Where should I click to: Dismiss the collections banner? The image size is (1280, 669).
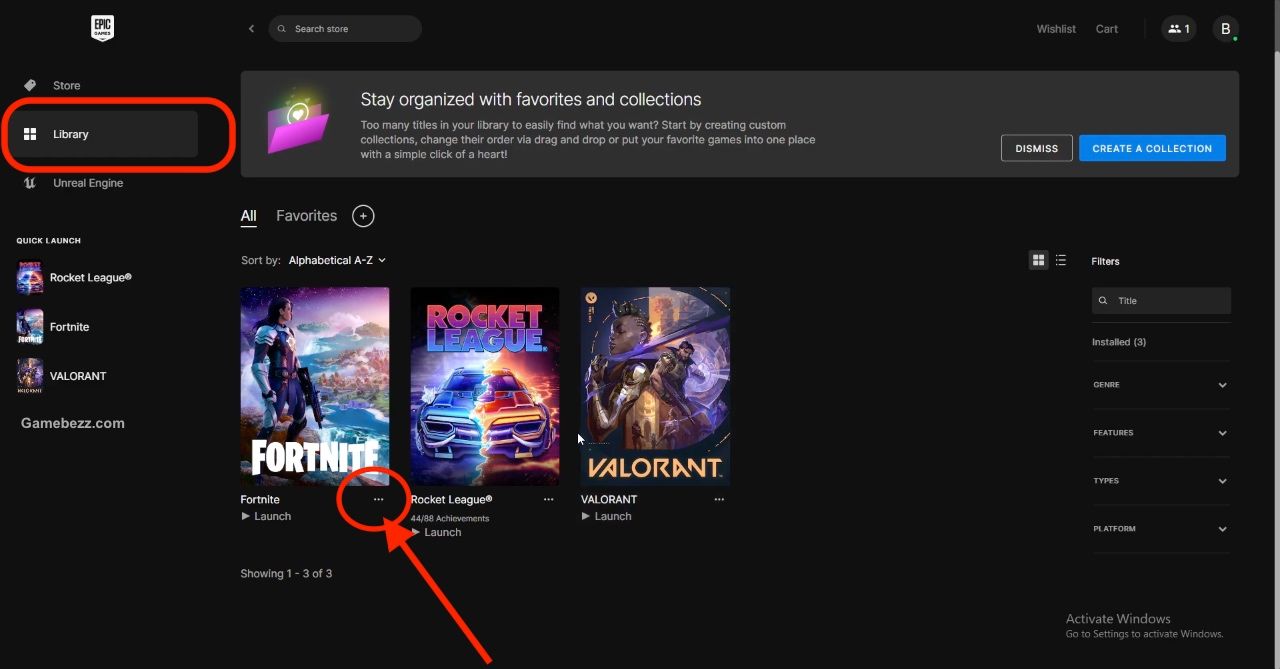1037,148
